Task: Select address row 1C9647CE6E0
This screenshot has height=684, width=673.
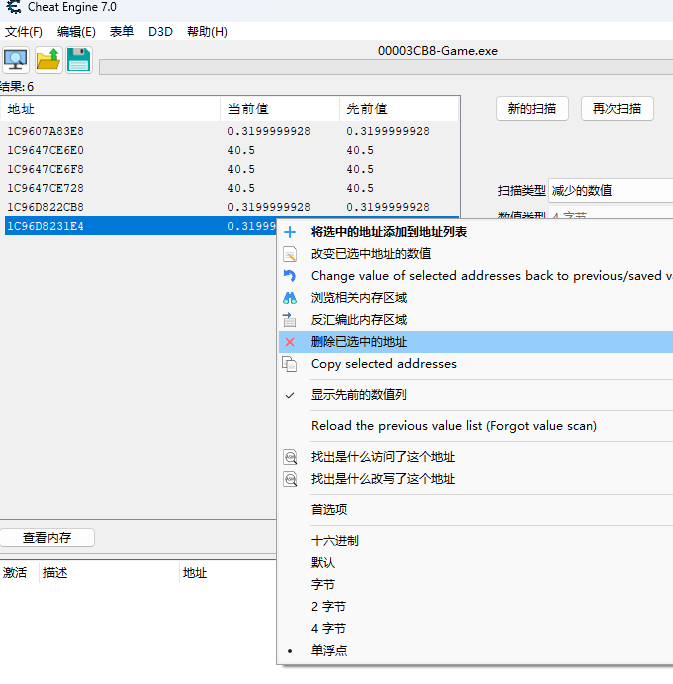Action: tap(232, 150)
